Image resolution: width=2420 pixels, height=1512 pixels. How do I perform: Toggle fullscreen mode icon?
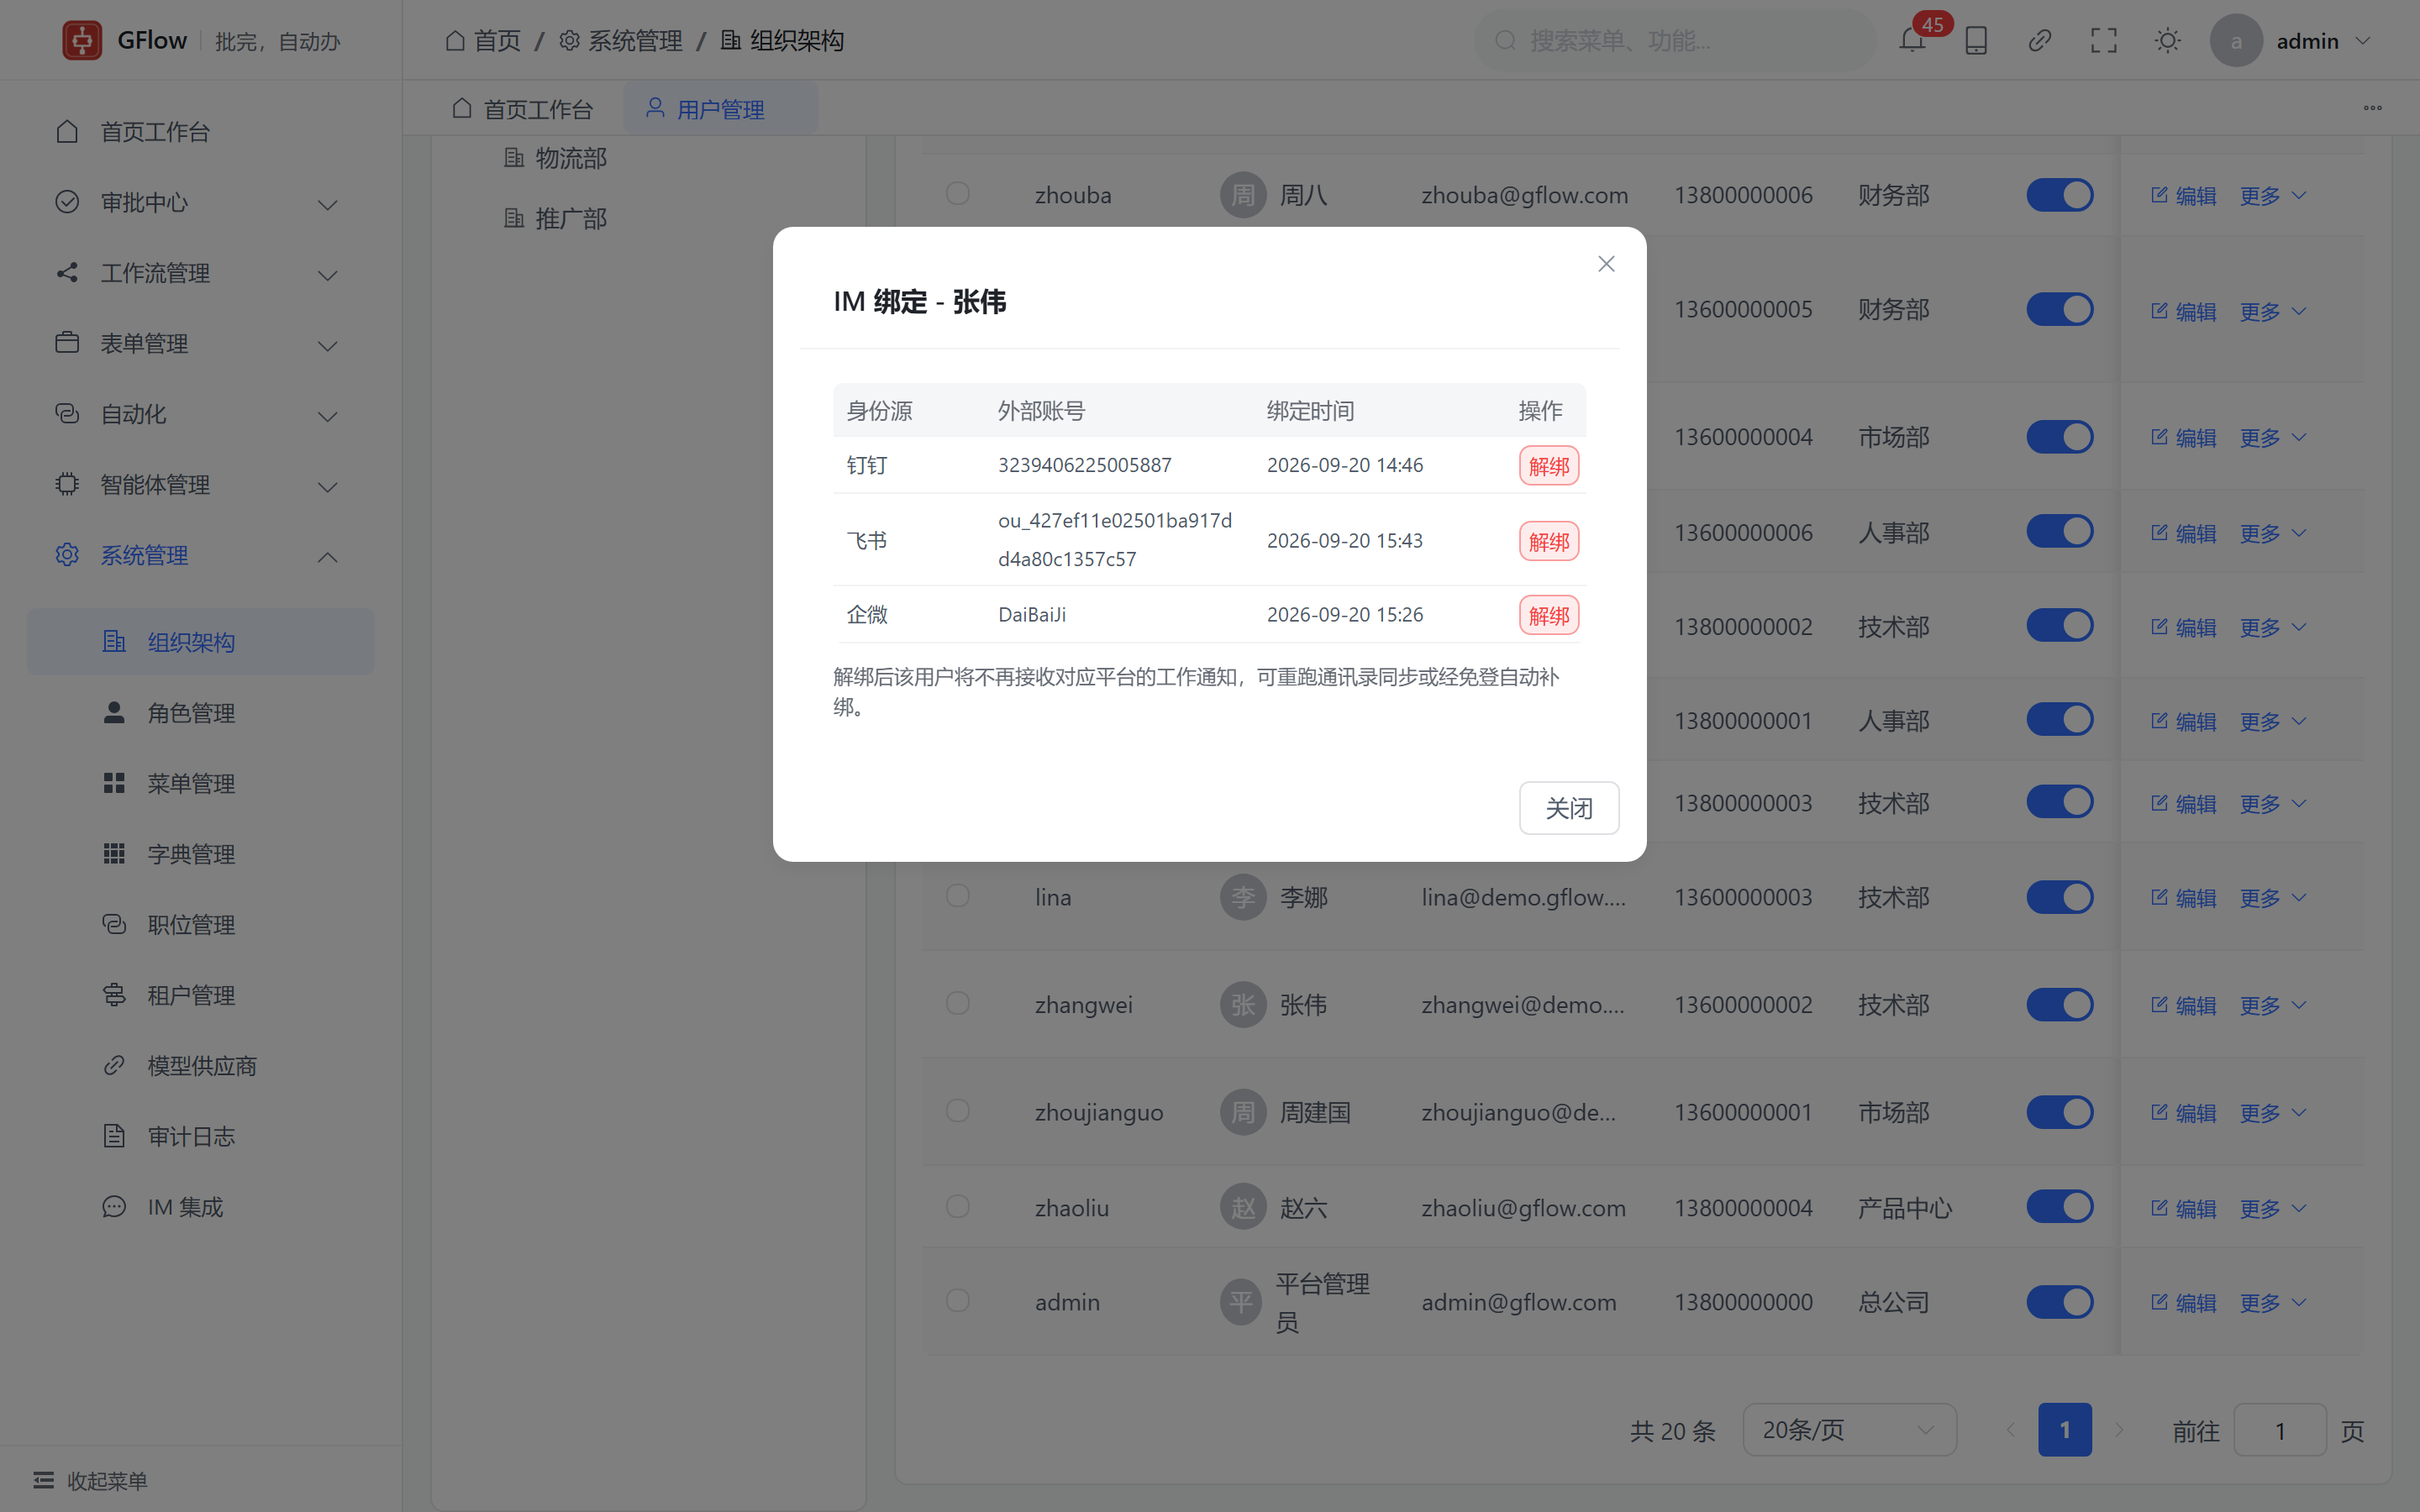(2104, 40)
